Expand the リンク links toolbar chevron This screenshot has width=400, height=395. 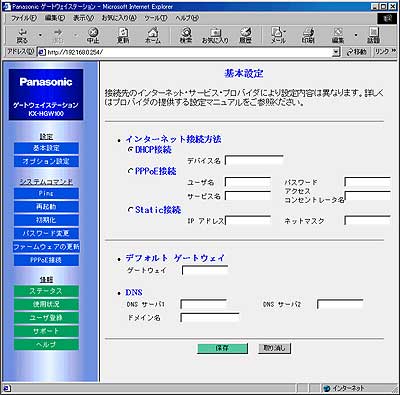394,51
